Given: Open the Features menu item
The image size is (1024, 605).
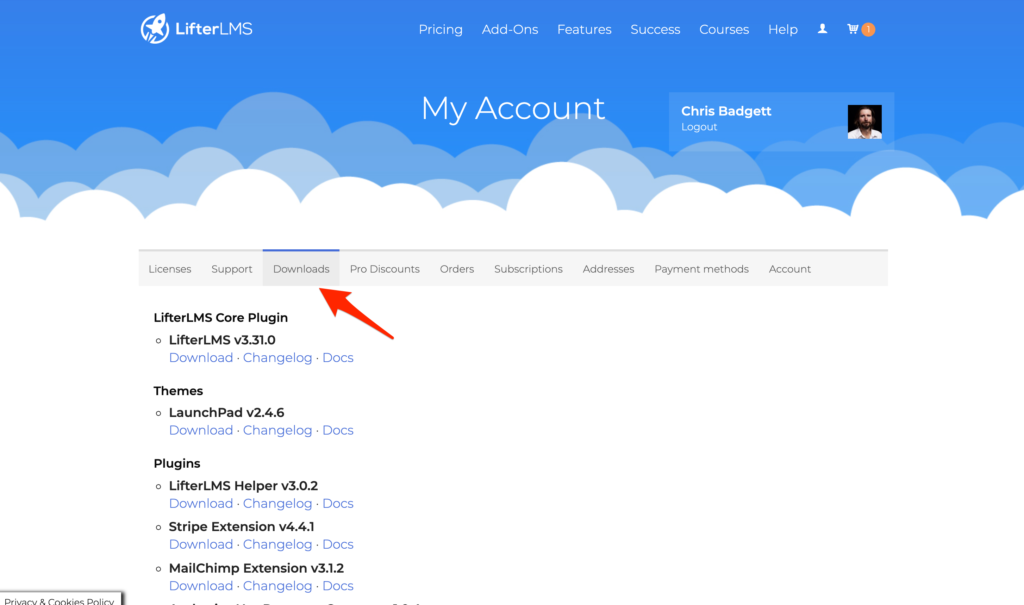Looking at the screenshot, I should point(584,29).
